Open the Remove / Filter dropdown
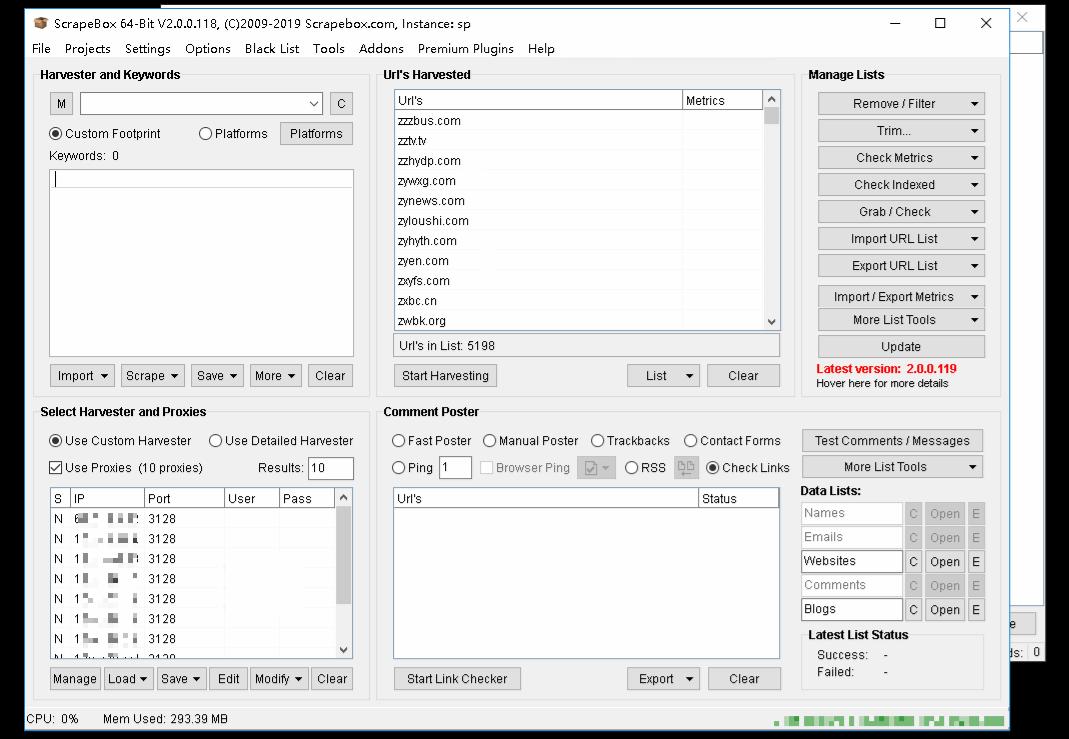The image size is (1069, 739). pyautogui.click(x=901, y=104)
